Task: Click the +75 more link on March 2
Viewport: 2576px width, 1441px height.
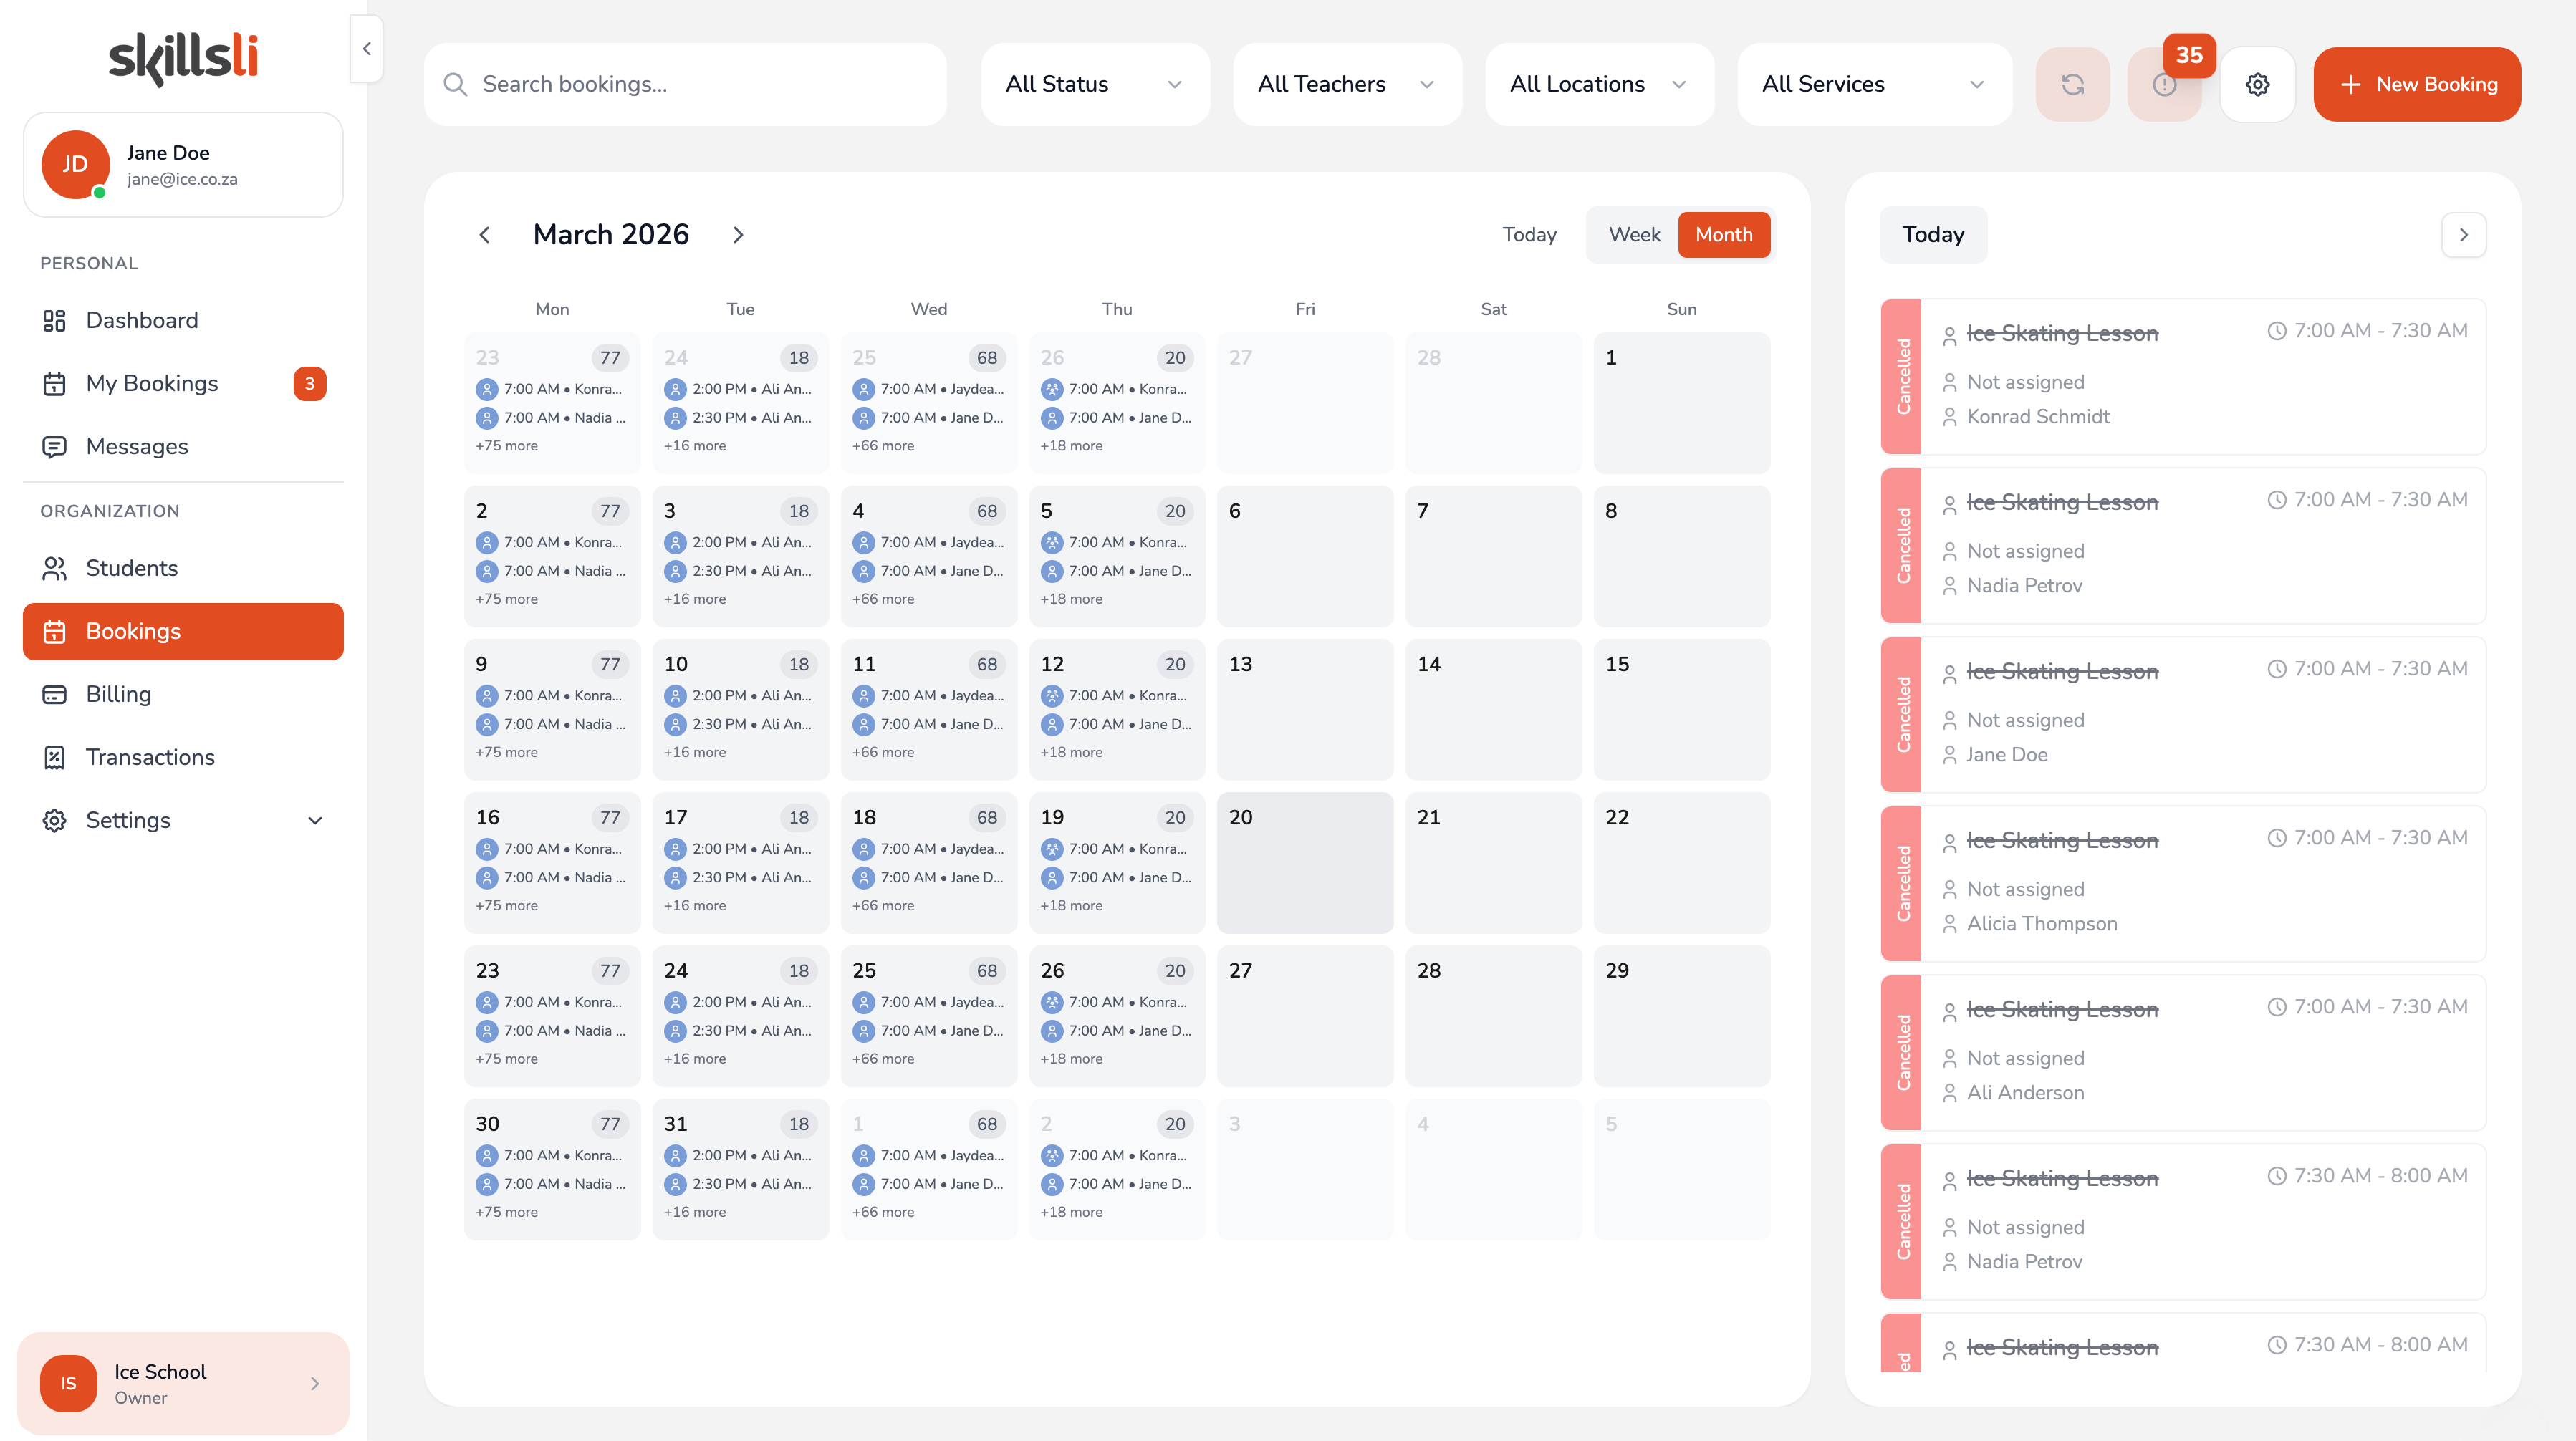Action: coord(507,598)
